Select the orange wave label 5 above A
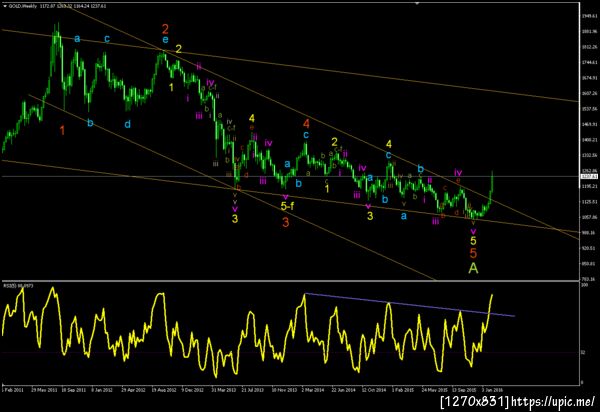Image resolution: width=600 pixels, height=412 pixels. click(x=473, y=253)
